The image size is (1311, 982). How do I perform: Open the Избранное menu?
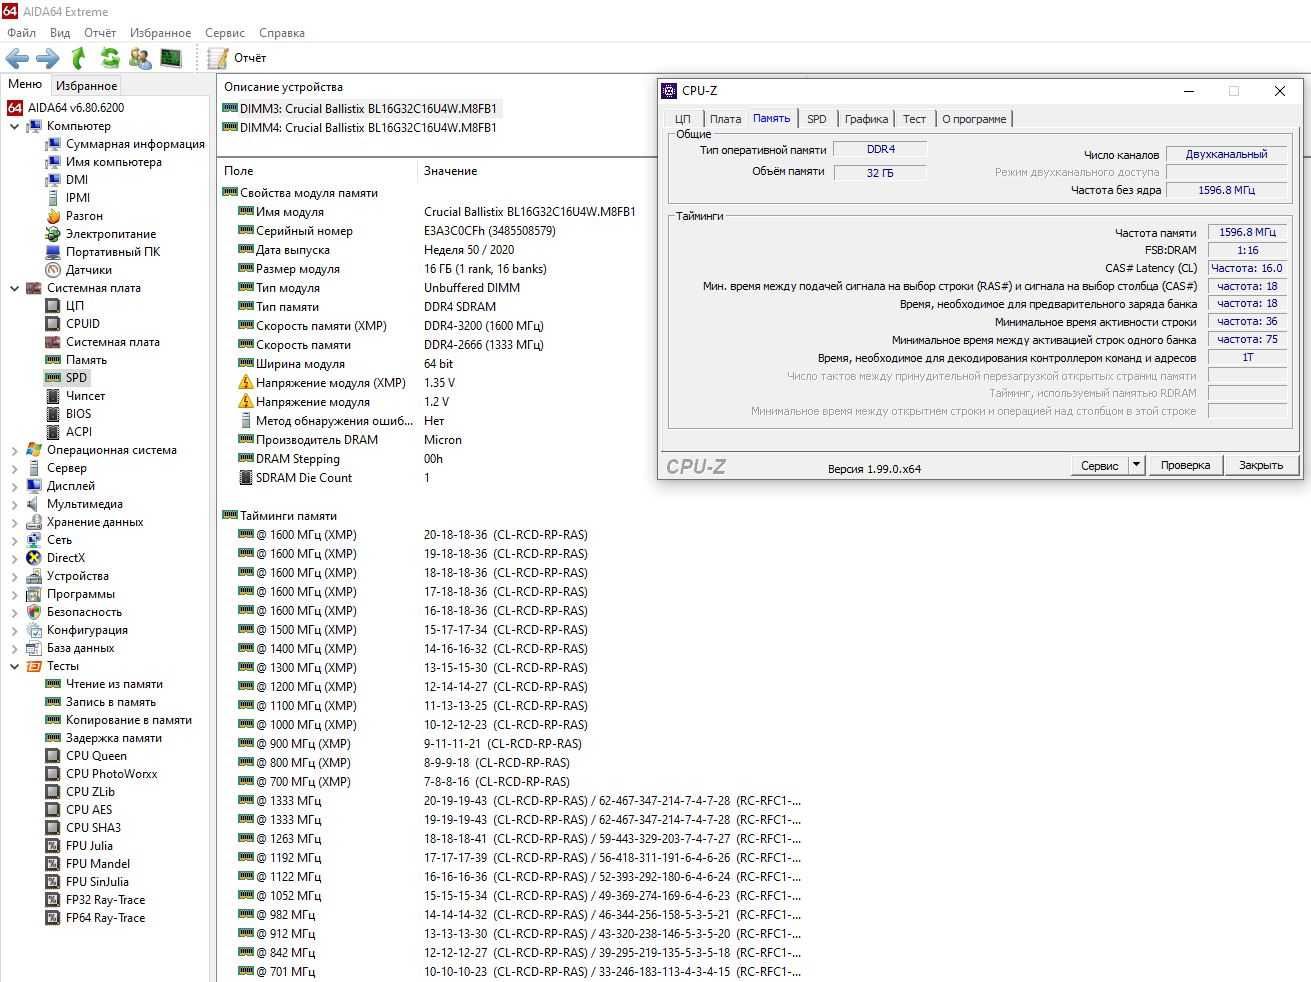click(160, 33)
